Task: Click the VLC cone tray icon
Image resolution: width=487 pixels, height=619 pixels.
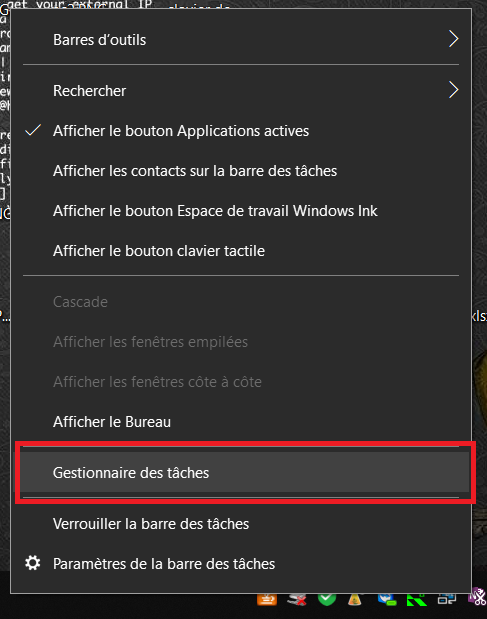Action: (355, 599)
